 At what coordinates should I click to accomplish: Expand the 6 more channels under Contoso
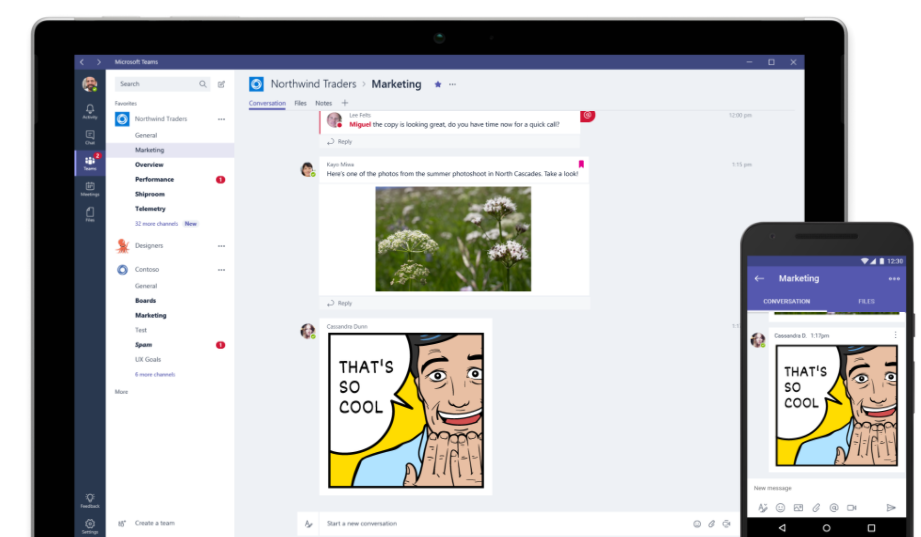(155, 375)
